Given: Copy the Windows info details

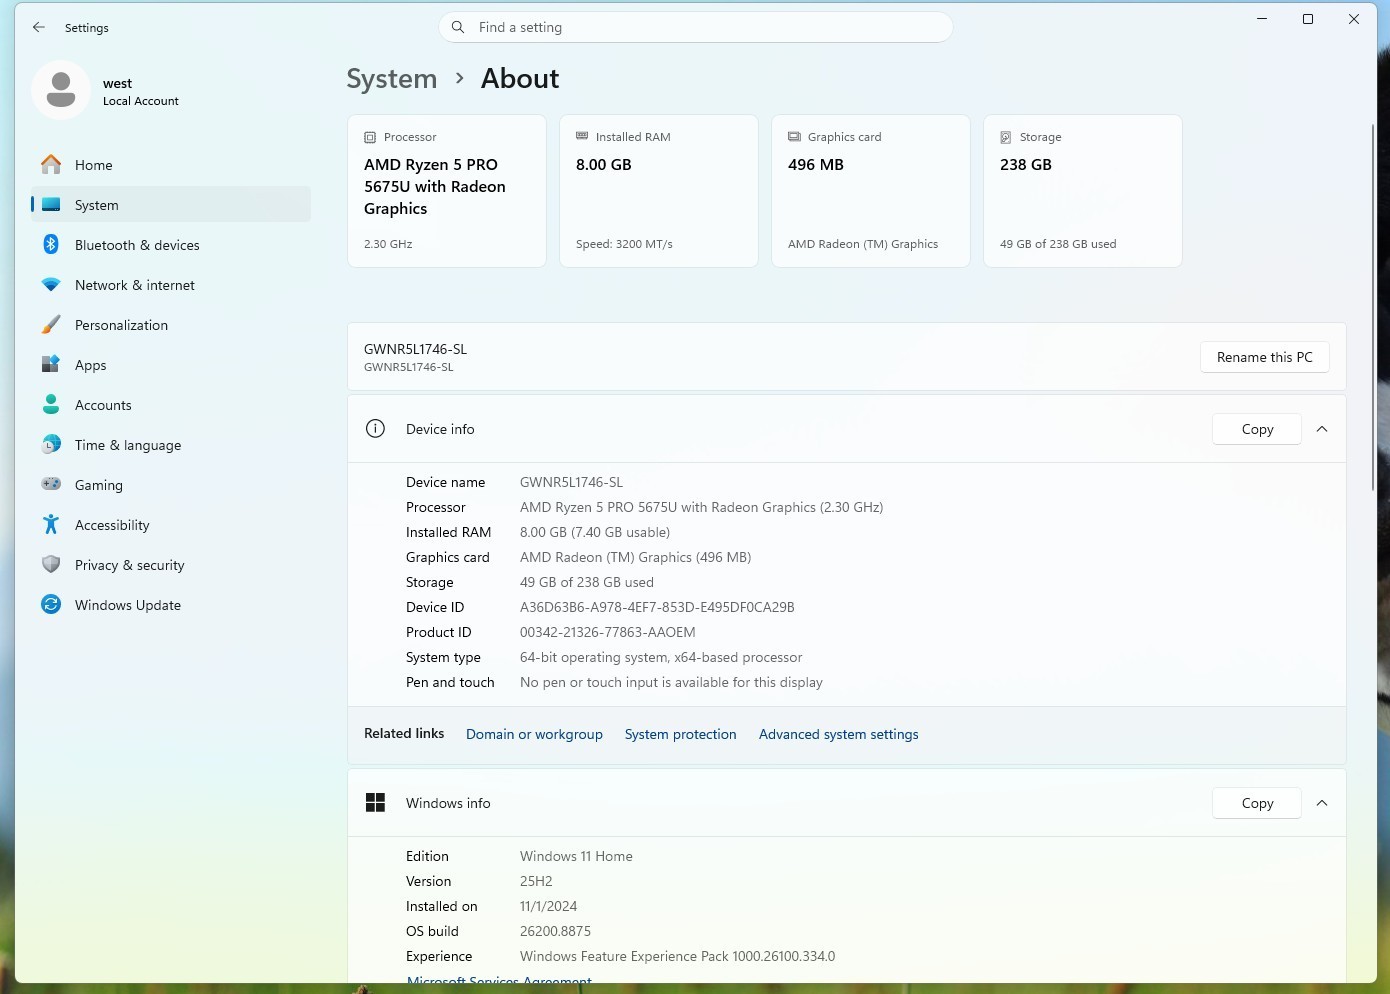Looking at the screenshot, I should click(1257, 803).
